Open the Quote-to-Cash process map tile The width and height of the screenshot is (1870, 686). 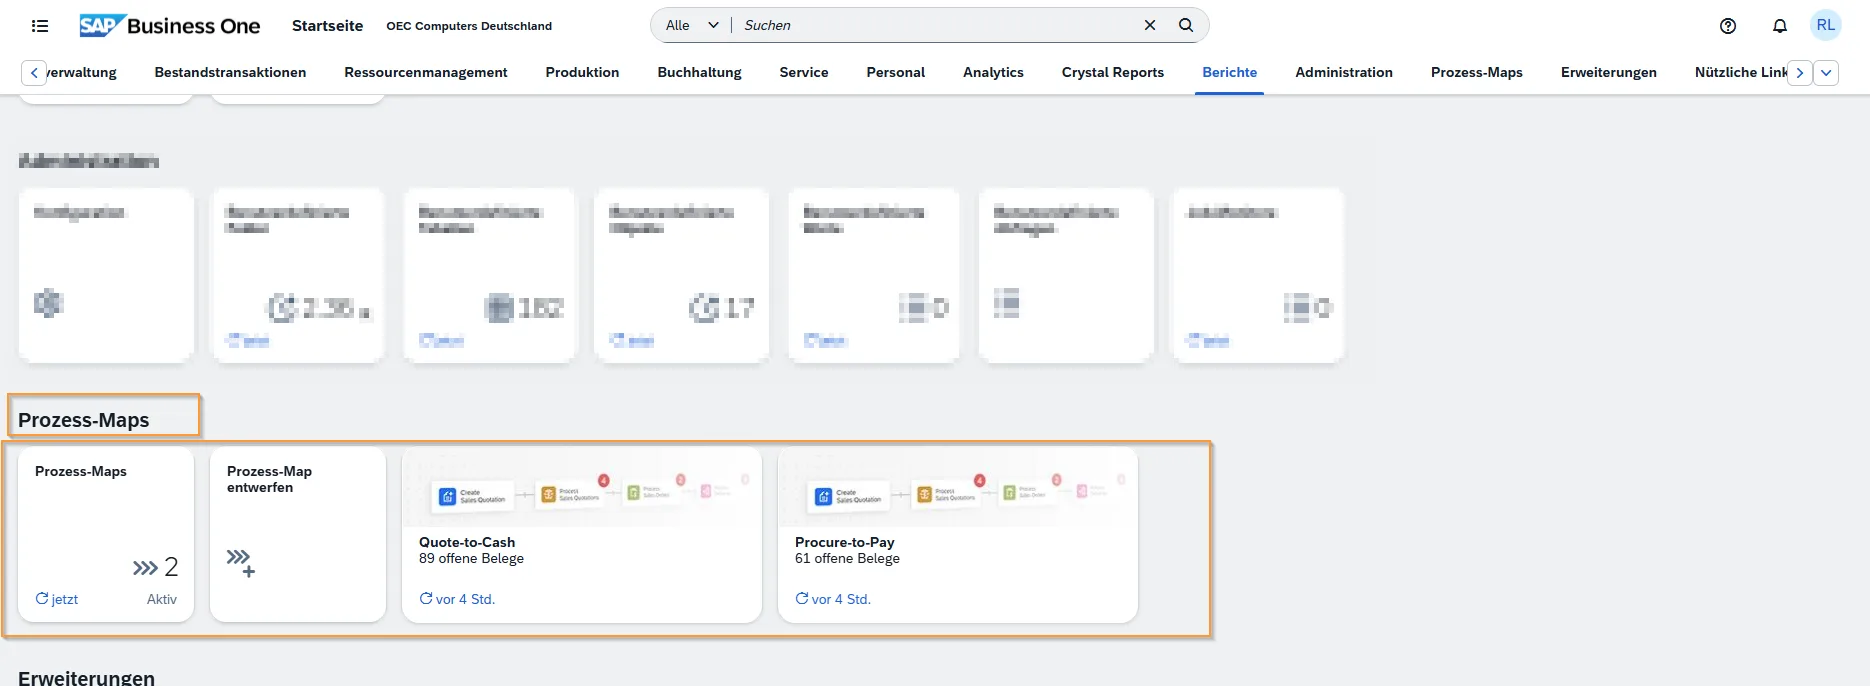pyautogui.click(x=581, y=534)
